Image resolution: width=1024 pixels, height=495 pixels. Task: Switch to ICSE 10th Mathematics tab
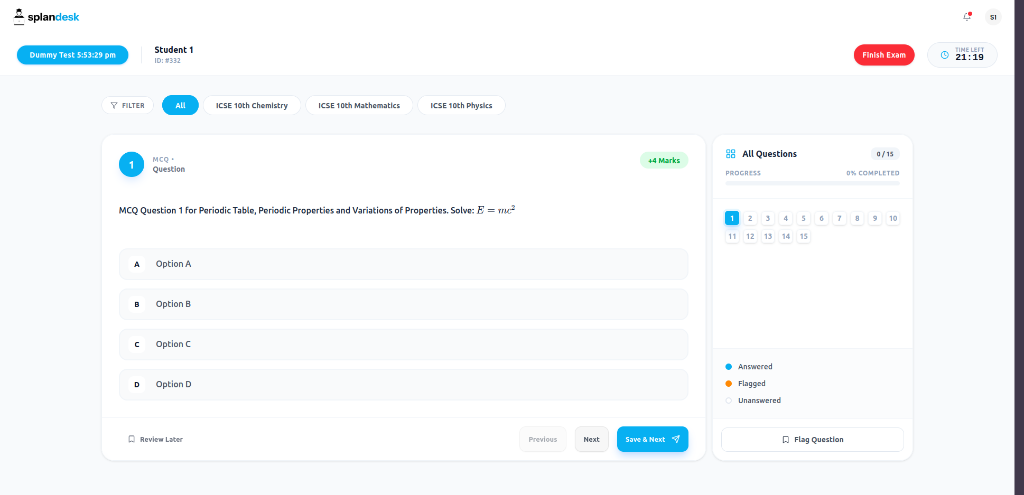(x=359, y=105)
